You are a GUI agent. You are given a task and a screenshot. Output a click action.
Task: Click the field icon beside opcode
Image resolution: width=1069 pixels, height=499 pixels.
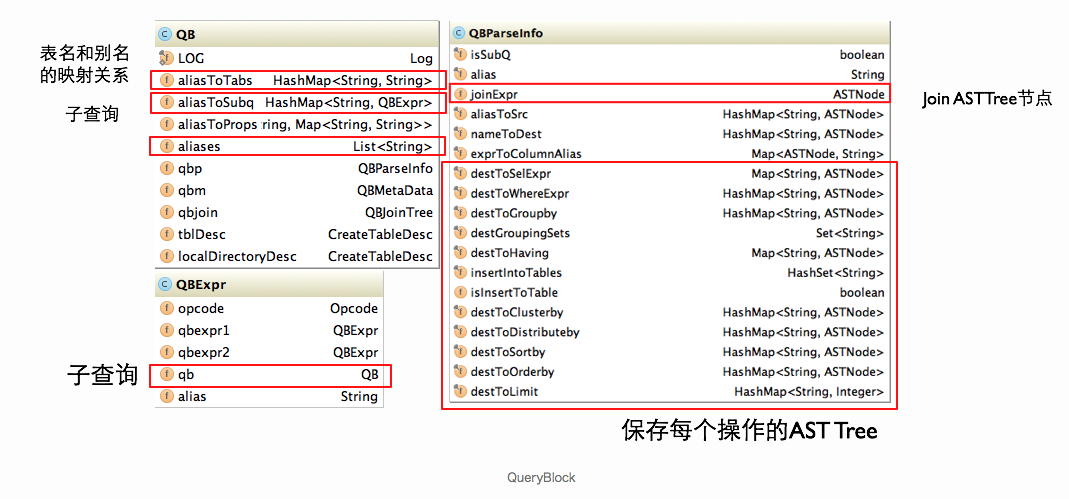pos(166,308)
